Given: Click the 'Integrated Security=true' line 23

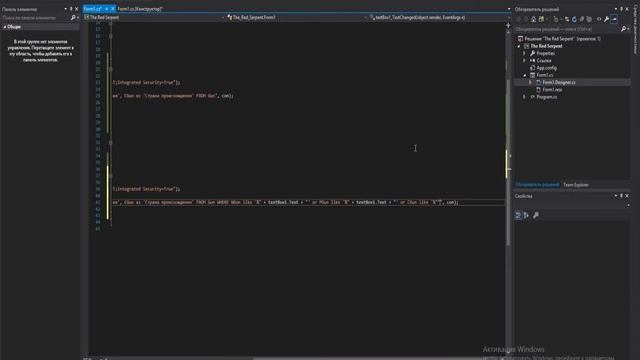Looking at the screenshot, I should click(147, 82).
